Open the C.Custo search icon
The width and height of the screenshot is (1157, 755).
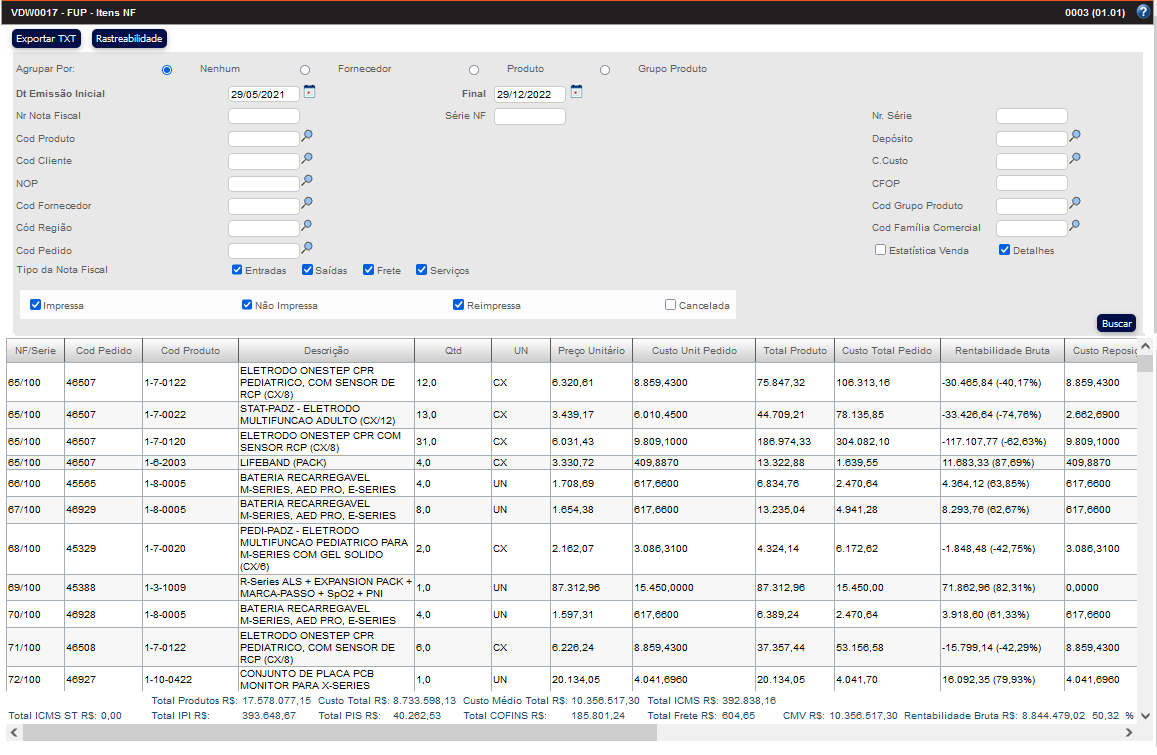pos(1075,158)
